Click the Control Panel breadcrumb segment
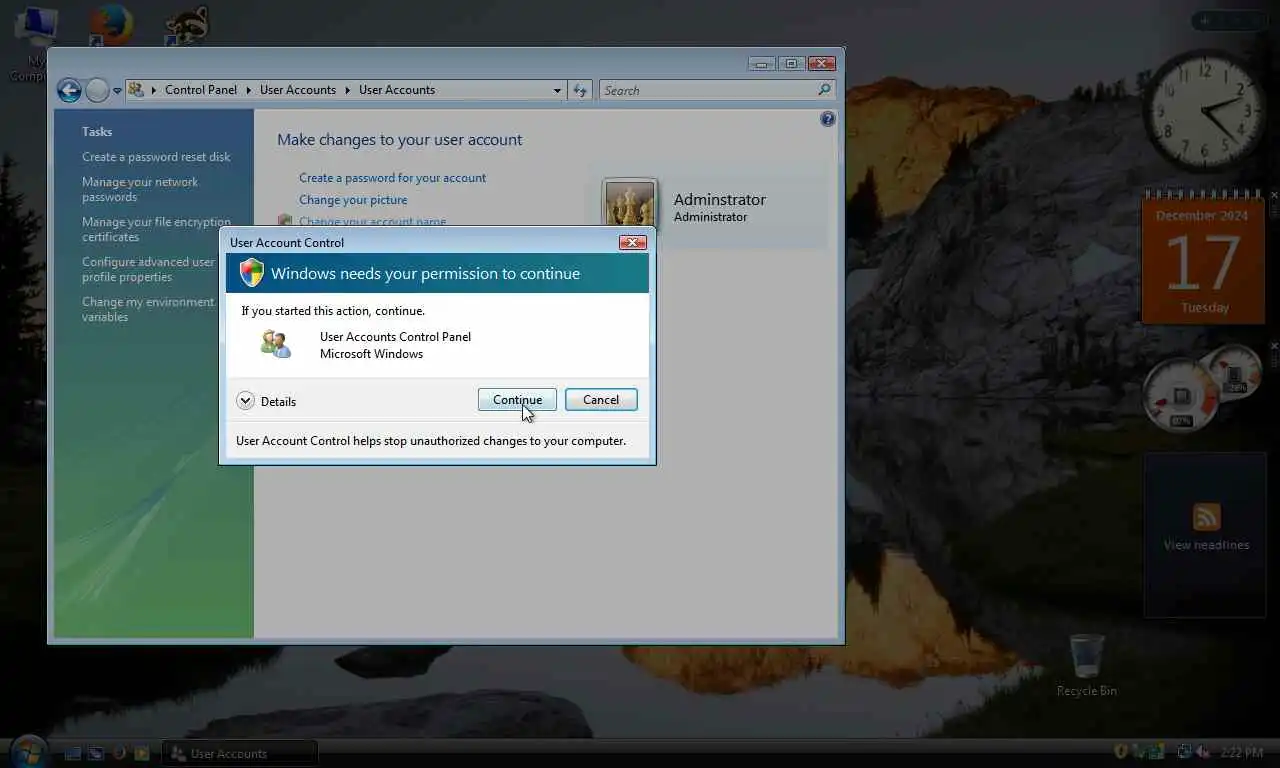 coord(201,90)
